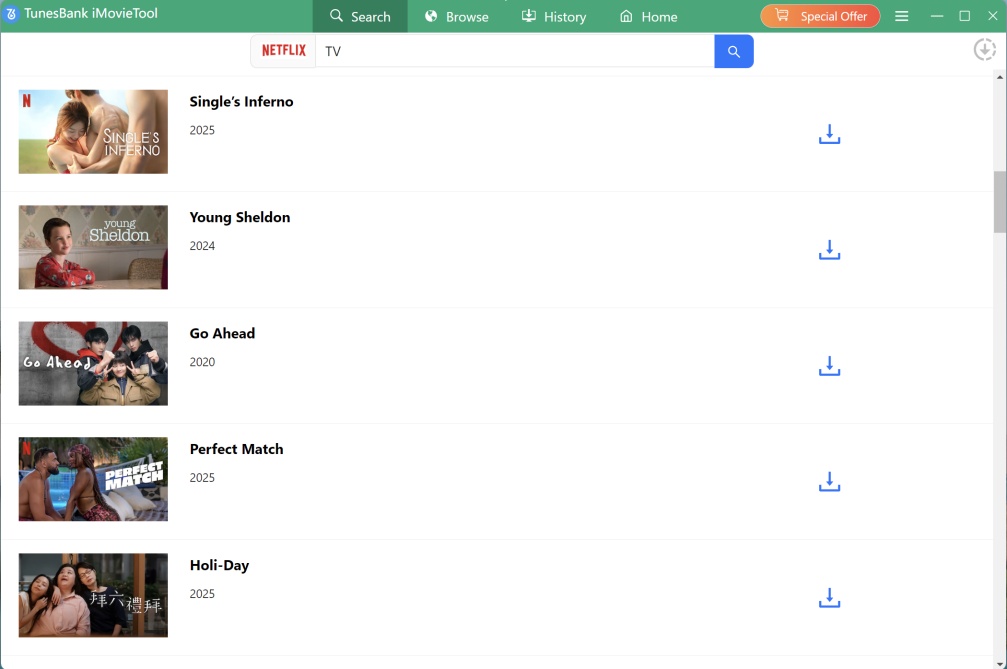Click the TunesBank app logo icon
Viewport: 1007px width, 669px height.
click(12, 15)
